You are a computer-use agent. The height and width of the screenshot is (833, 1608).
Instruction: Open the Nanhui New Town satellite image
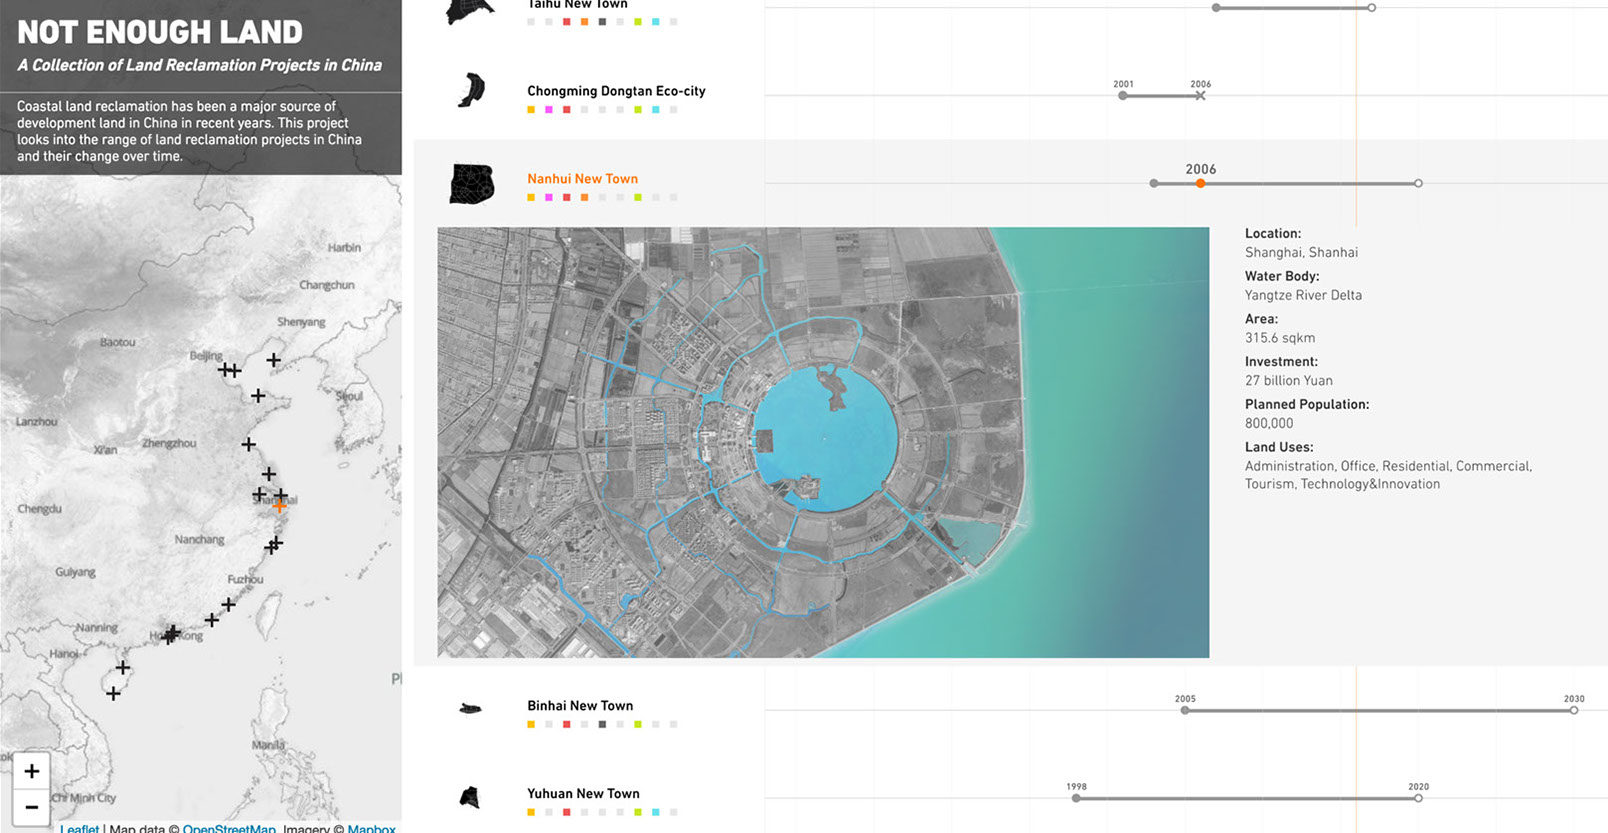point(823,442)
